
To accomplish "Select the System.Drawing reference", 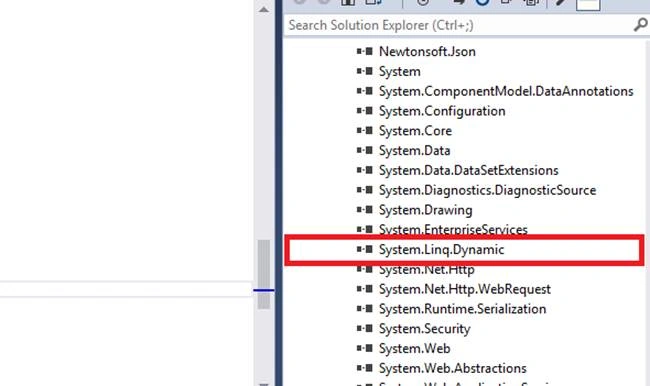I will coord(425,210).
